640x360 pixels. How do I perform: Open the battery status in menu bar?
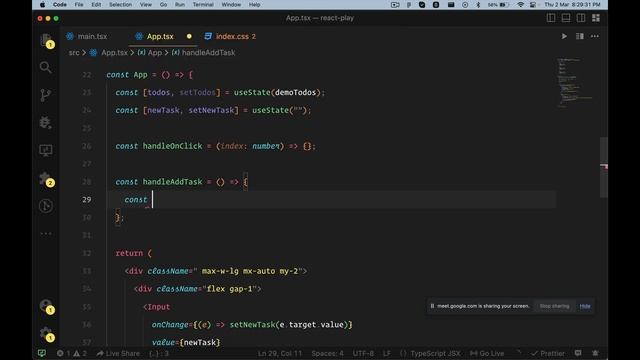point(498,5)
